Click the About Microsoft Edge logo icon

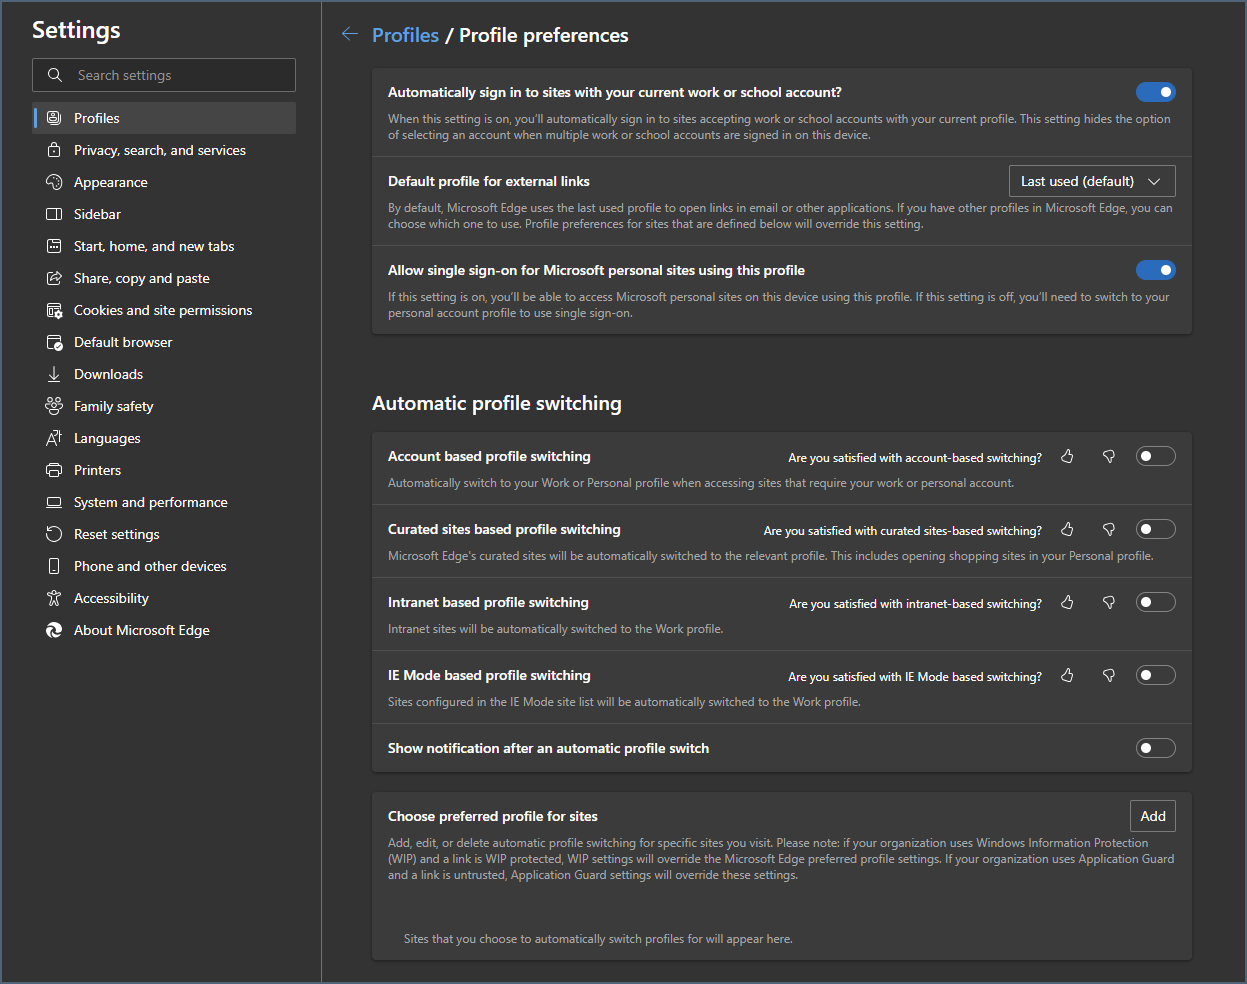click(54, 630)
